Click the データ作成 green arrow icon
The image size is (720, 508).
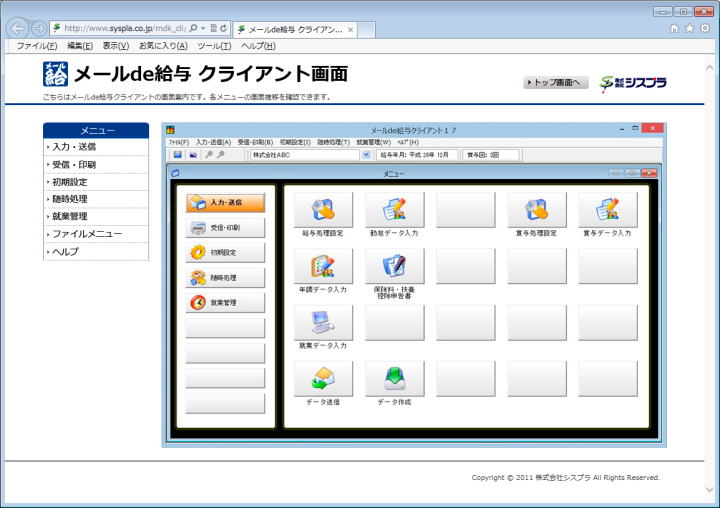[394, 378]
